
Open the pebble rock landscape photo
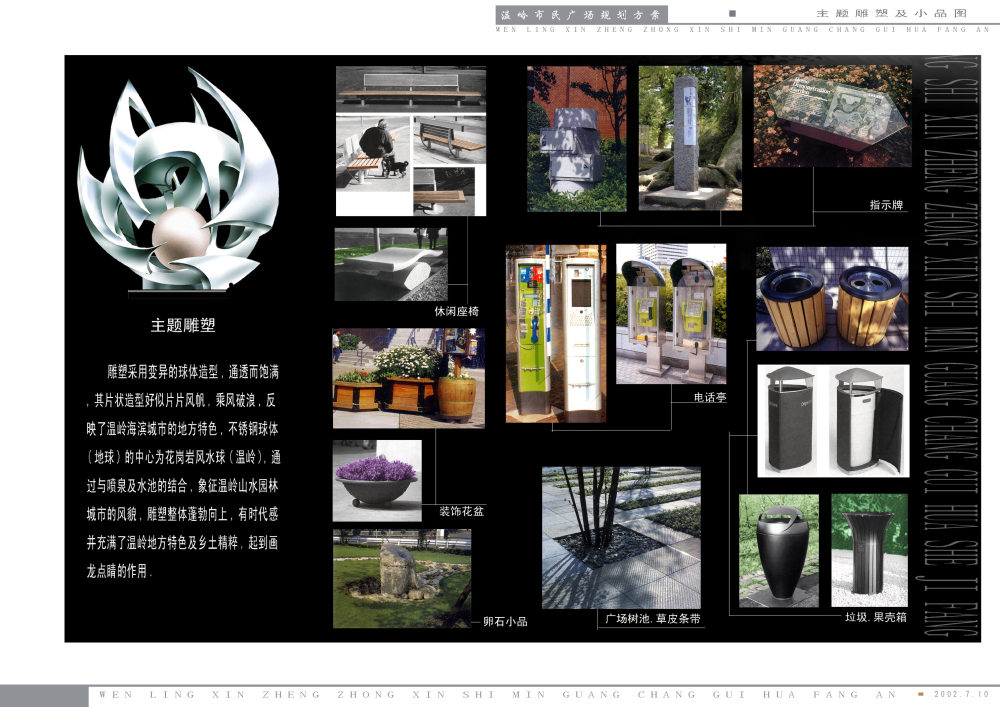[401, 578]
